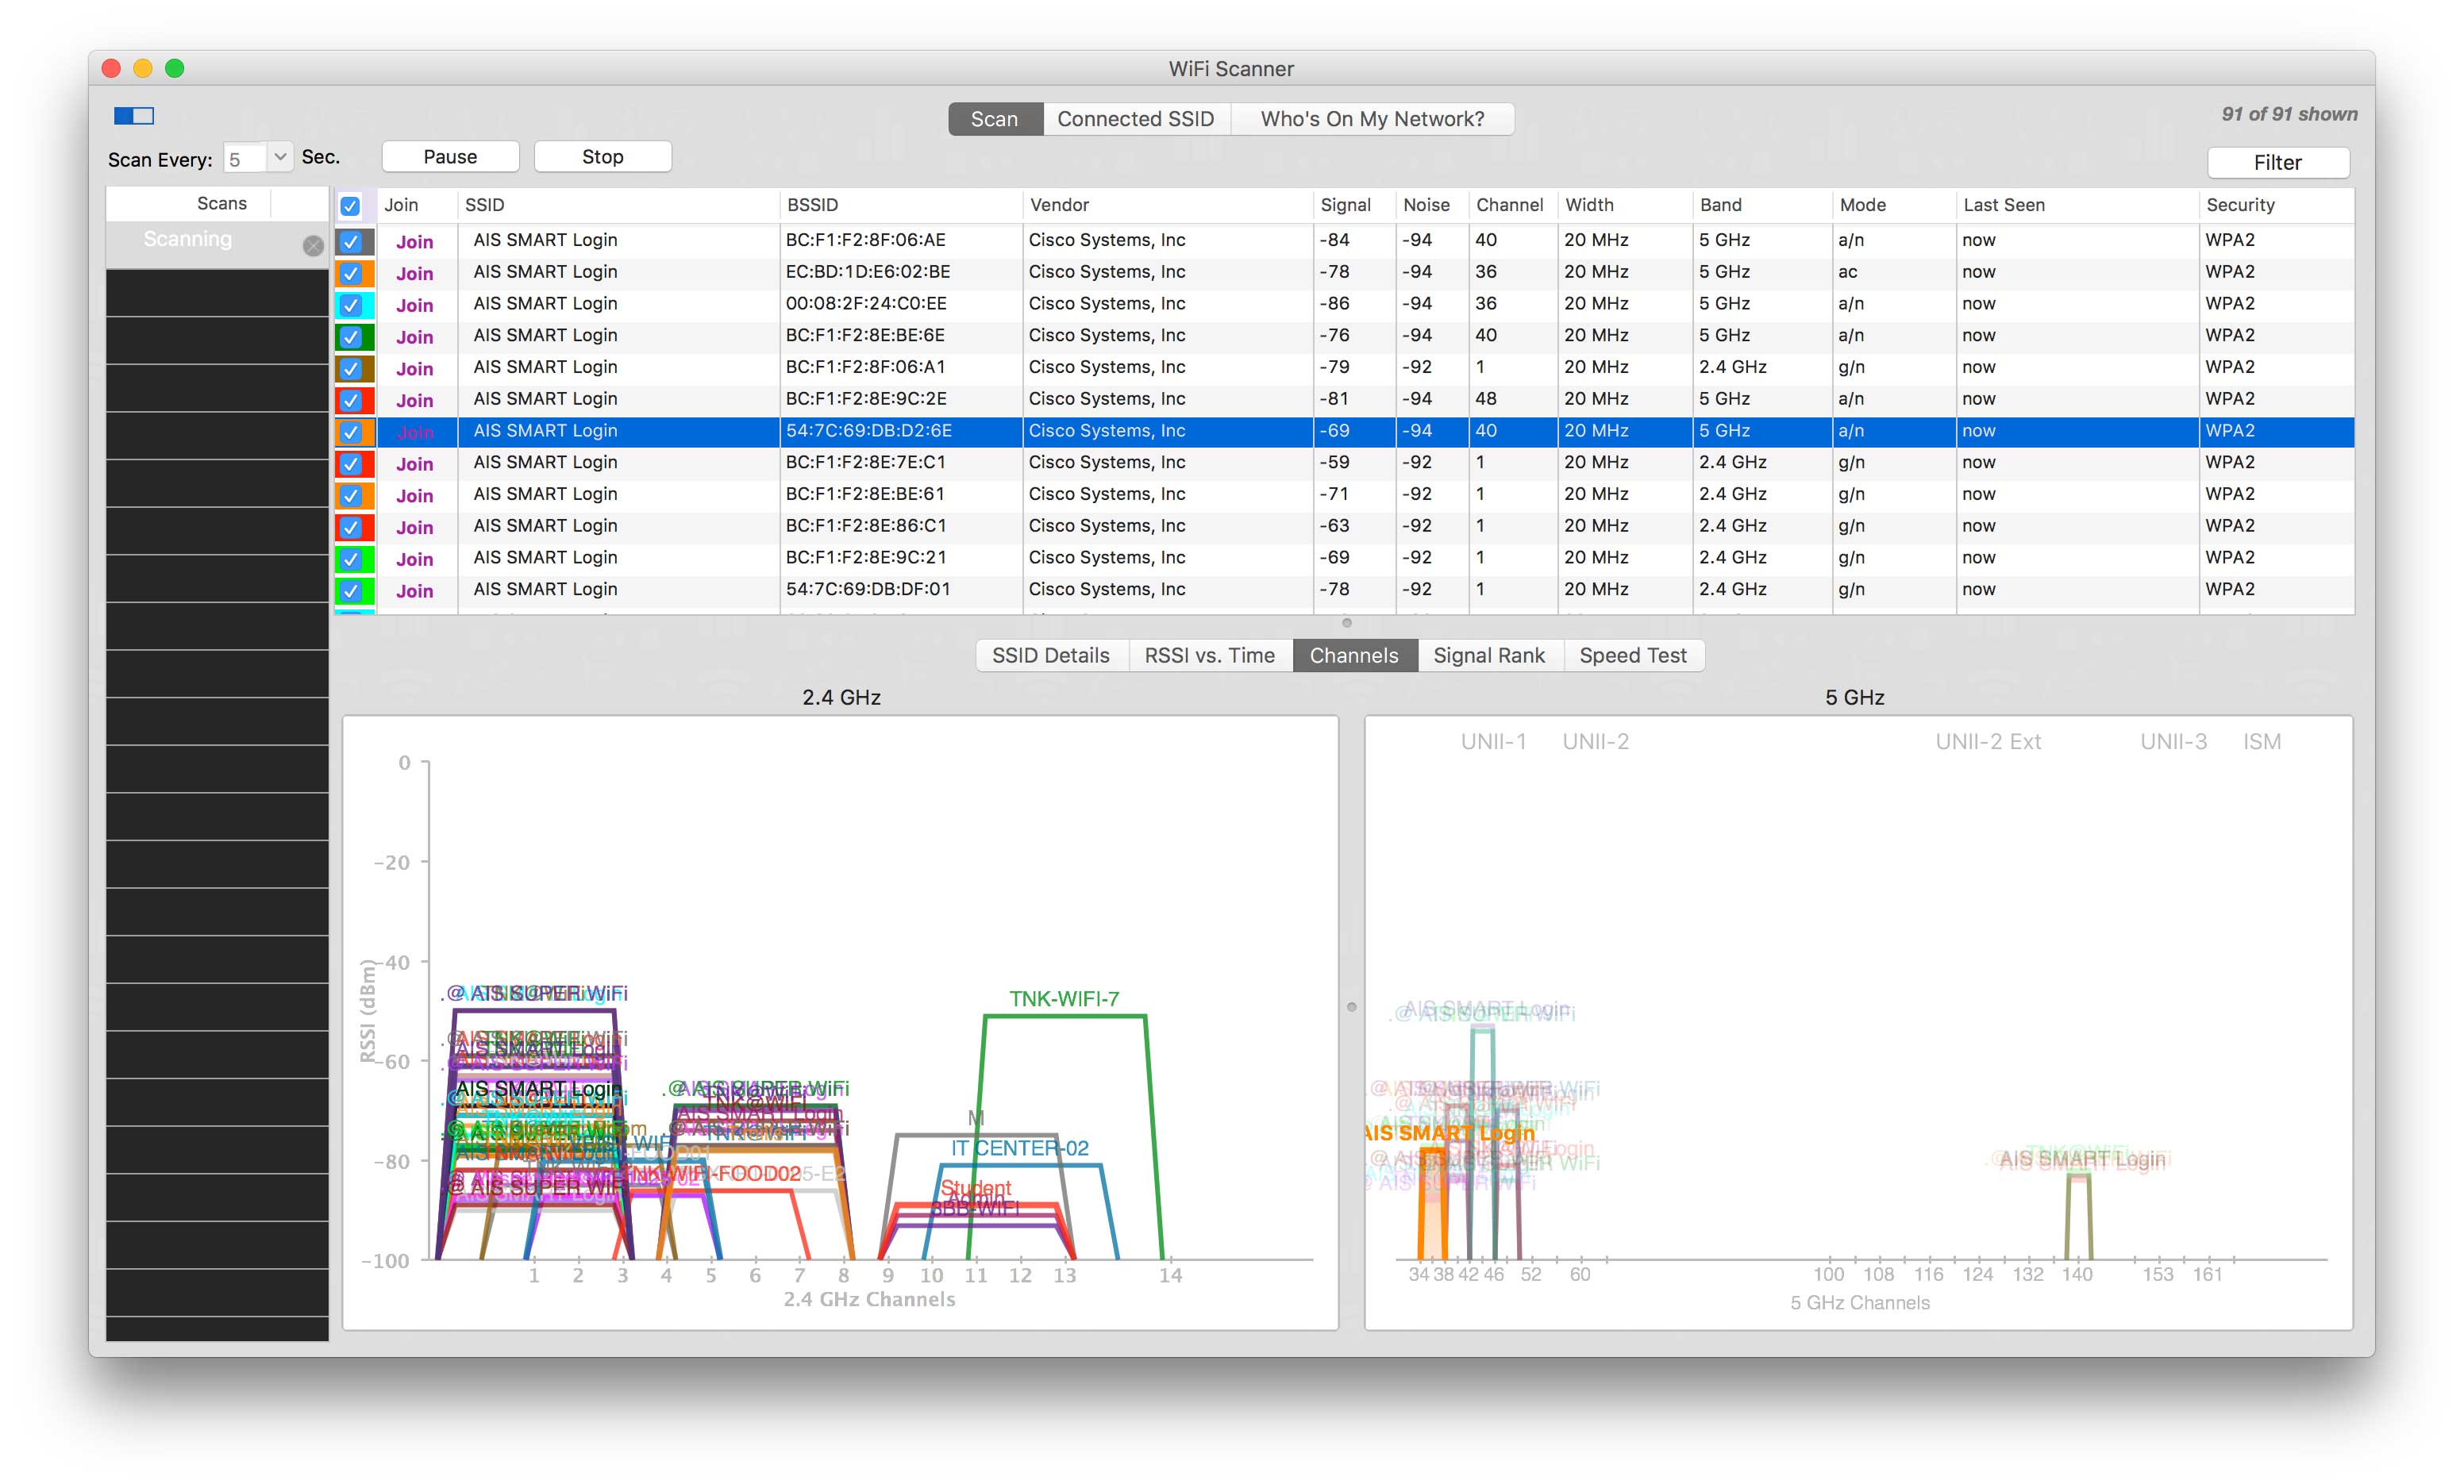Image resolution: width=2464 pixels, height=1484 pixels.
Task: Uncheck the row for BSSID BC:F1:F2:8F:06:AE
Action: point(351,241)
